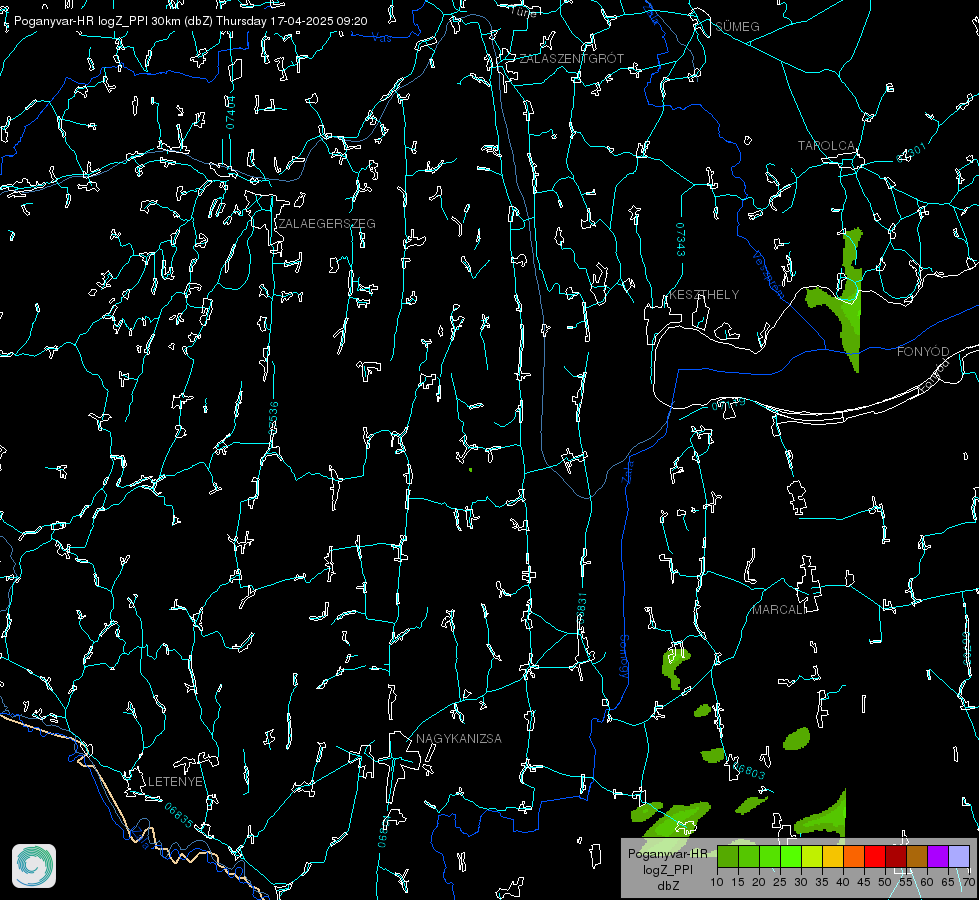The width and height of the screenshot is (979, 900).
Task: Select the brown 55-60 dBZ legend swatch
Action: click(917, 856)
